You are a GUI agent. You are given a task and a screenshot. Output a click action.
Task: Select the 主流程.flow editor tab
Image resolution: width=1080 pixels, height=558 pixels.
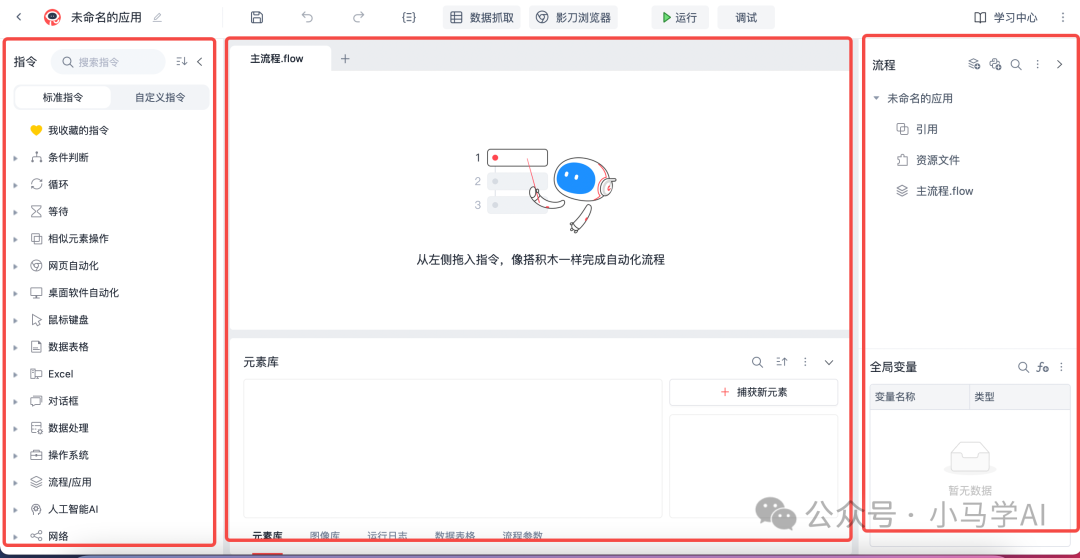[x=277, y=59]
